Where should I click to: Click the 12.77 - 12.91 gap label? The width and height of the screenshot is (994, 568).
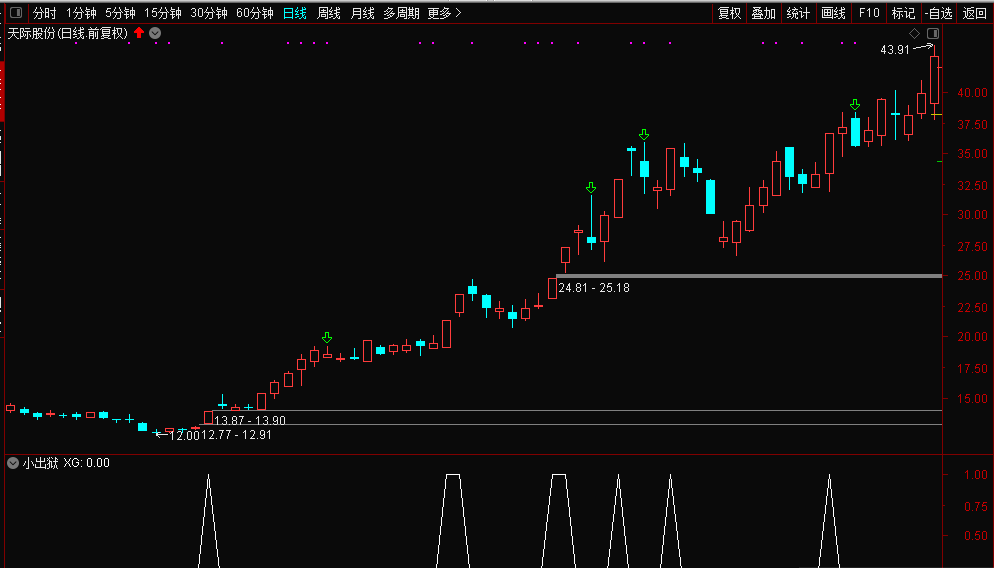236,435
